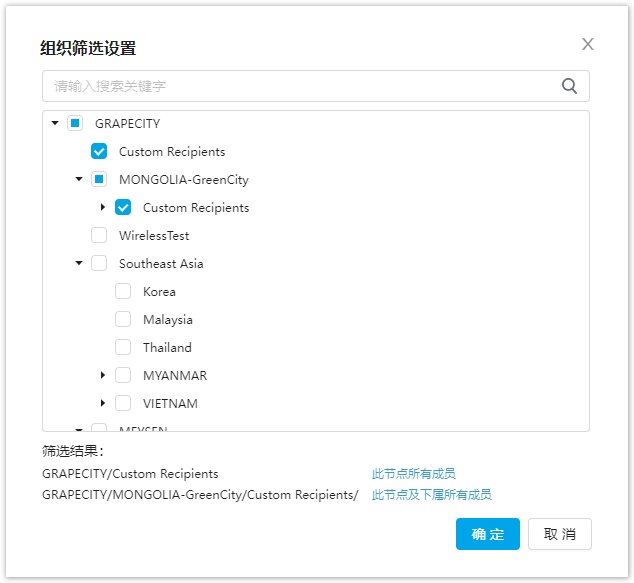Viewport: 634px width, 583px height.
Task: Select the Korea label
Action: (x=159, y=292)
